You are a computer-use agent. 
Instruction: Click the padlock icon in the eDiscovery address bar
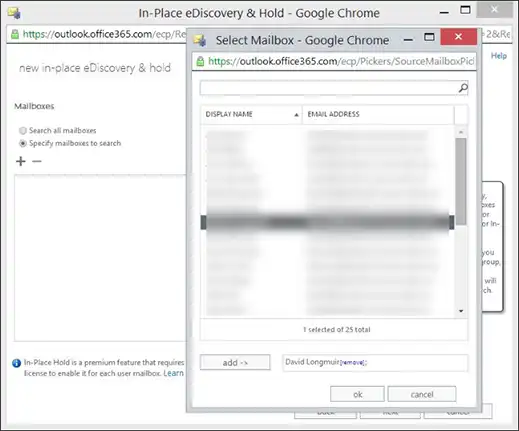(15, 34)
